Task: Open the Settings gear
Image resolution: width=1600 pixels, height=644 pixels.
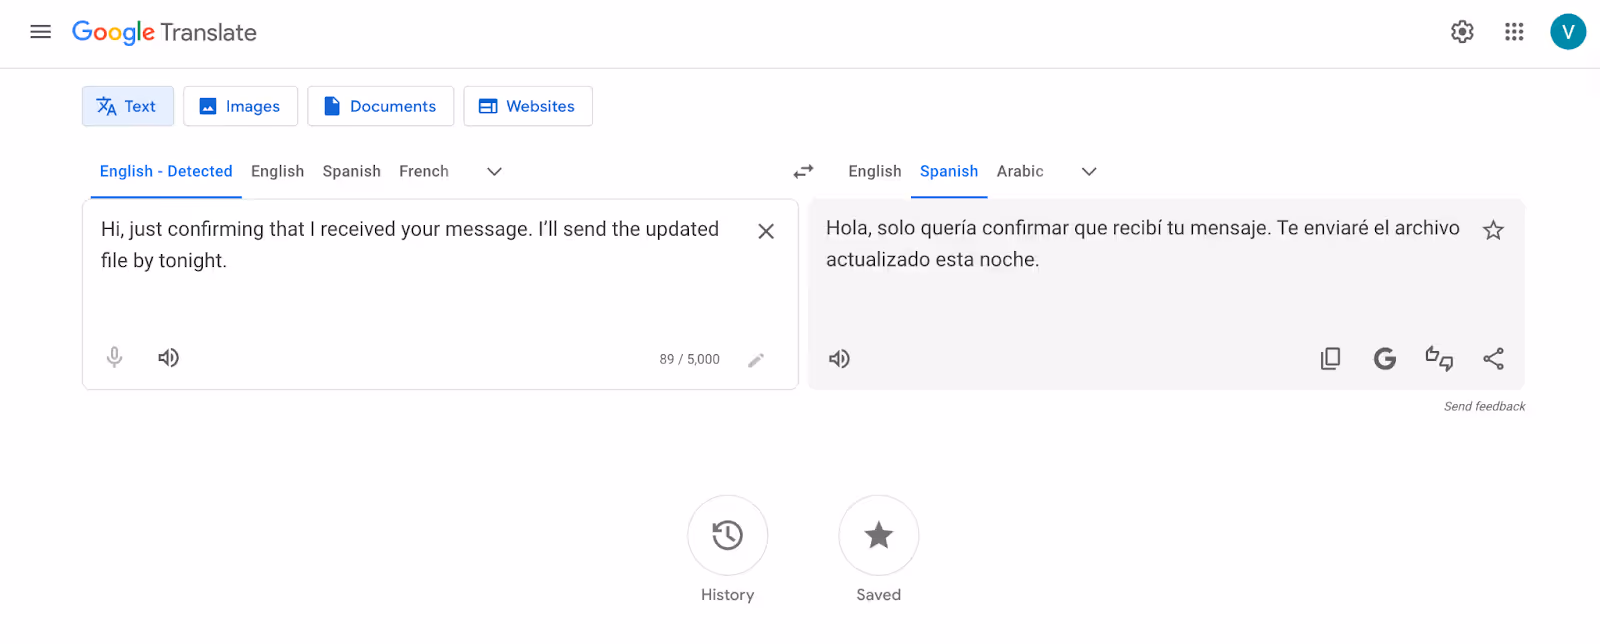Action: [x=1462, y=32]
